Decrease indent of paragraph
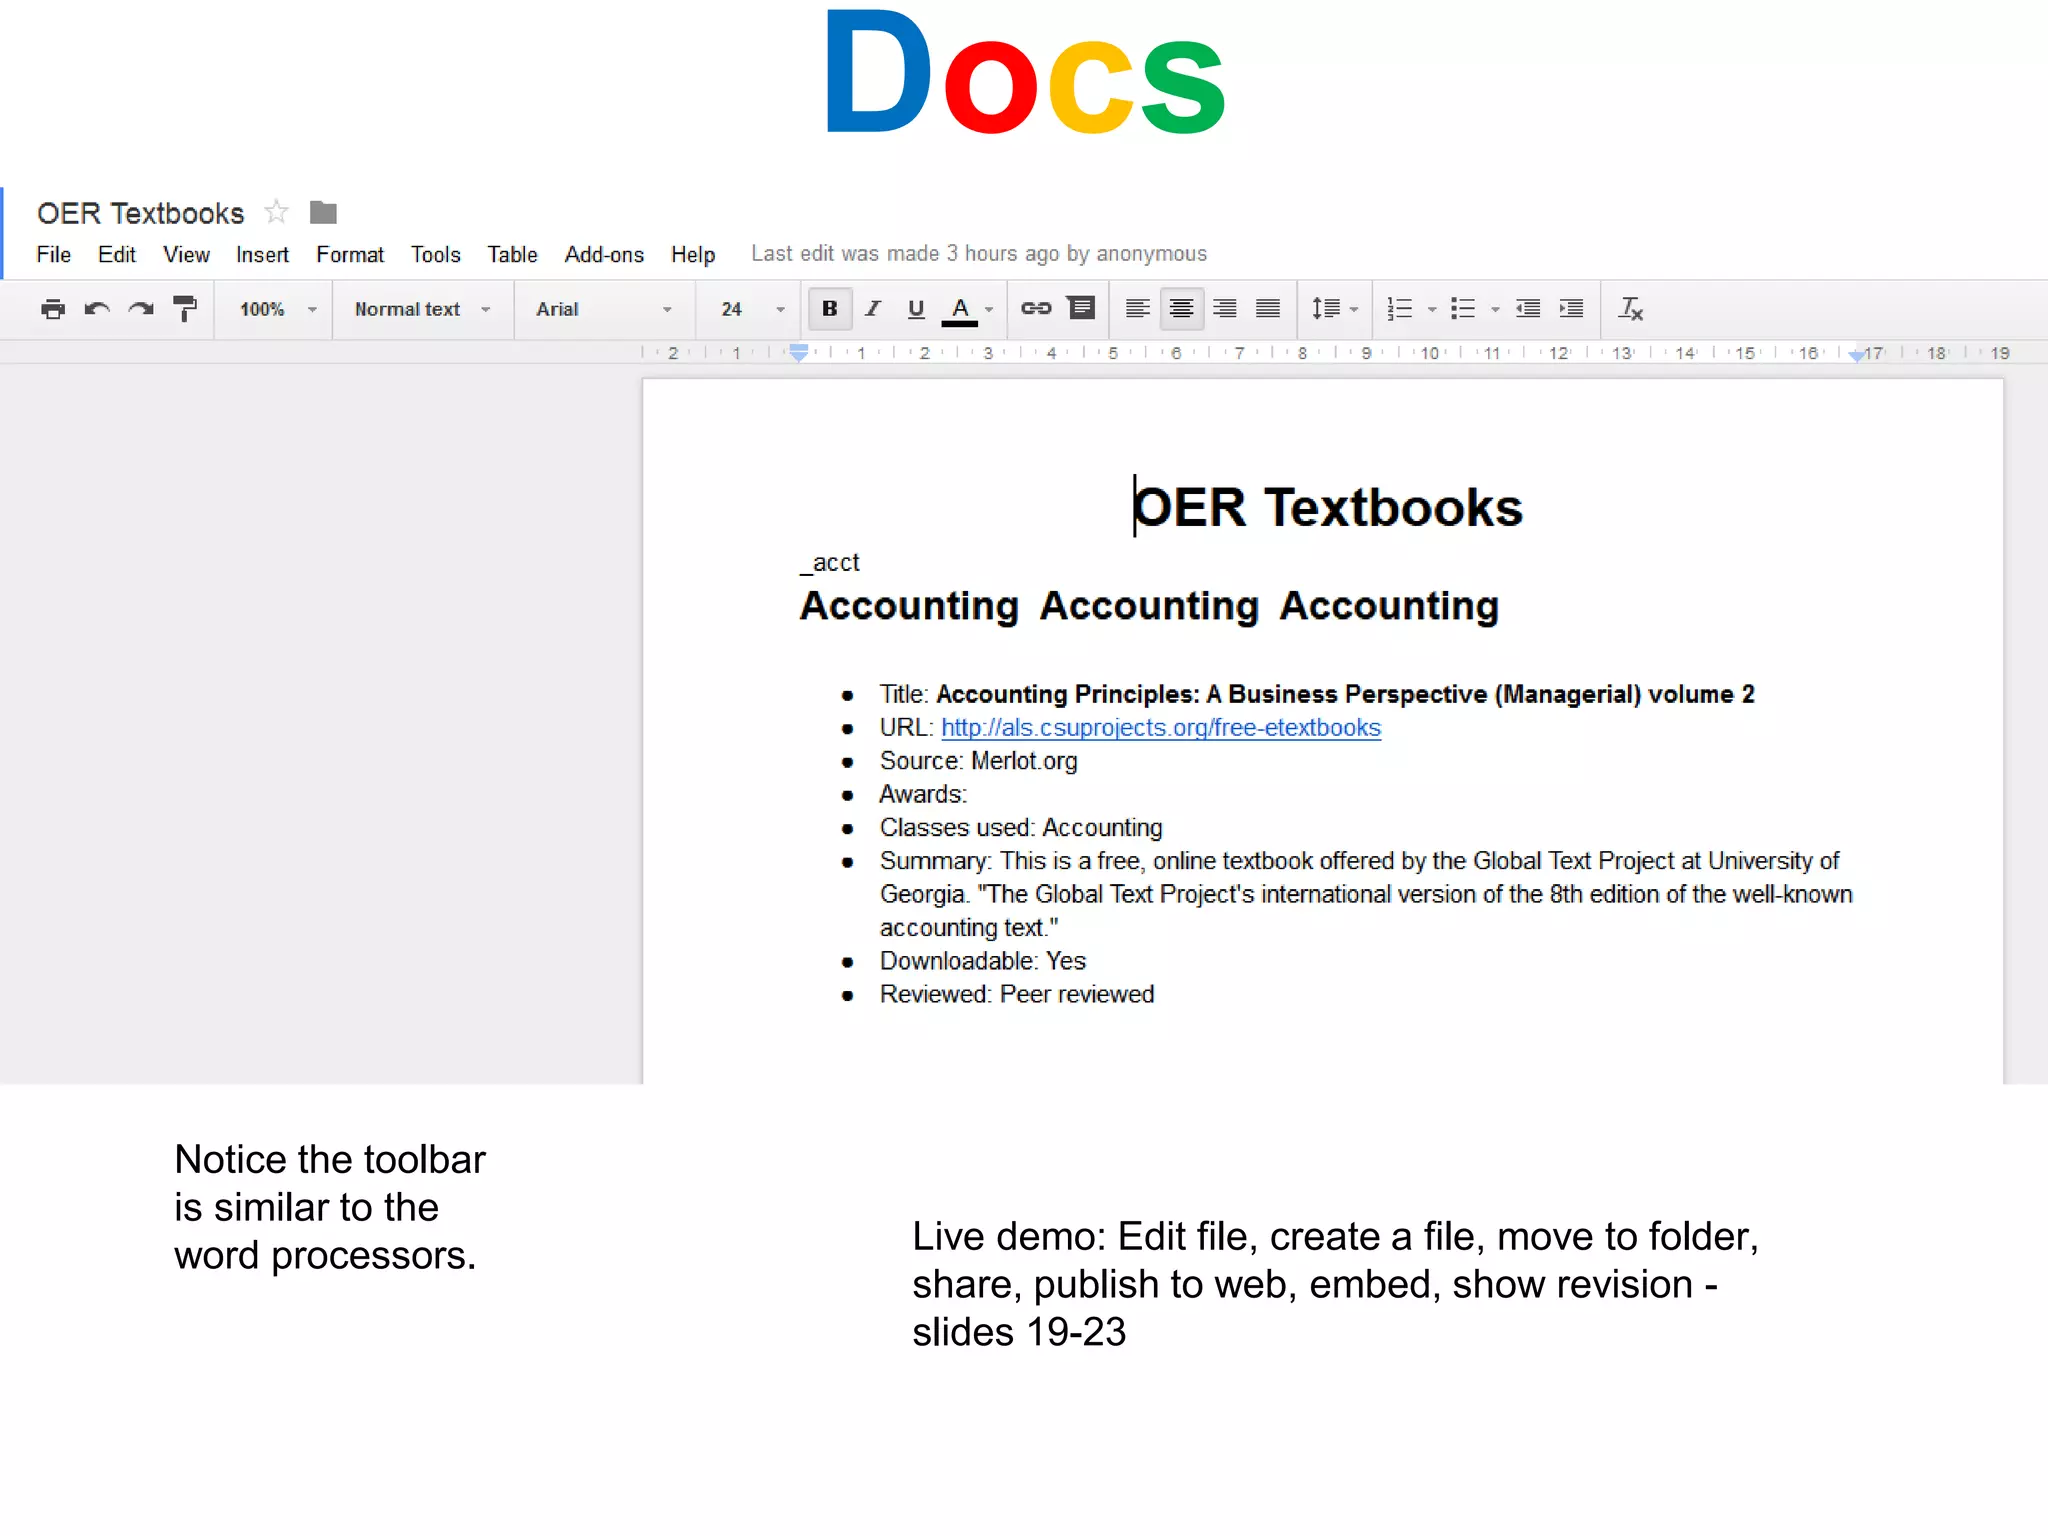Image resolution: width=2048 pixels, height=1536 pixels. 1528,309
